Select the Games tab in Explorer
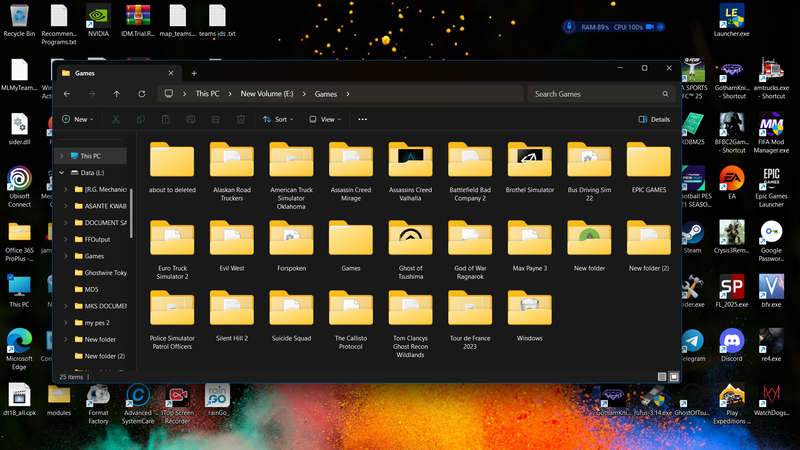This screenshot has width=800, height=450. 117,73
